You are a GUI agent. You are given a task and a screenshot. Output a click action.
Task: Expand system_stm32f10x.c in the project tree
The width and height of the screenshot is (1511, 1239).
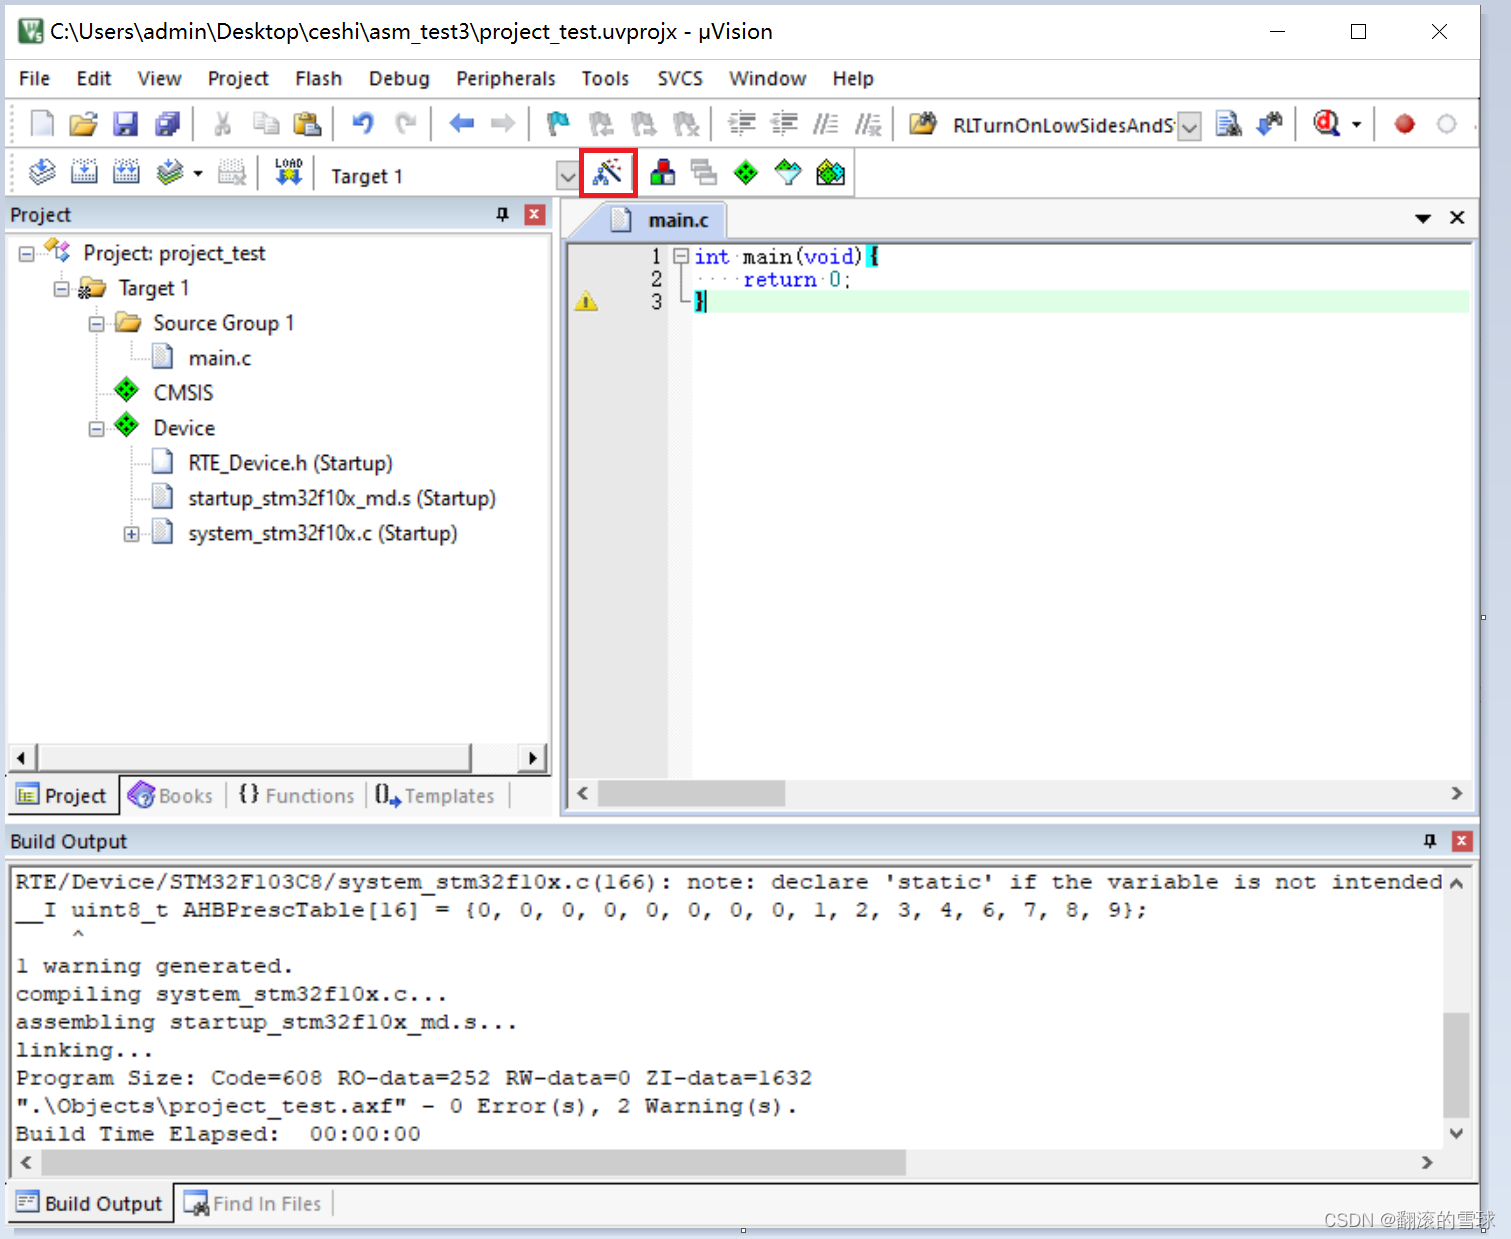point(131,533)
